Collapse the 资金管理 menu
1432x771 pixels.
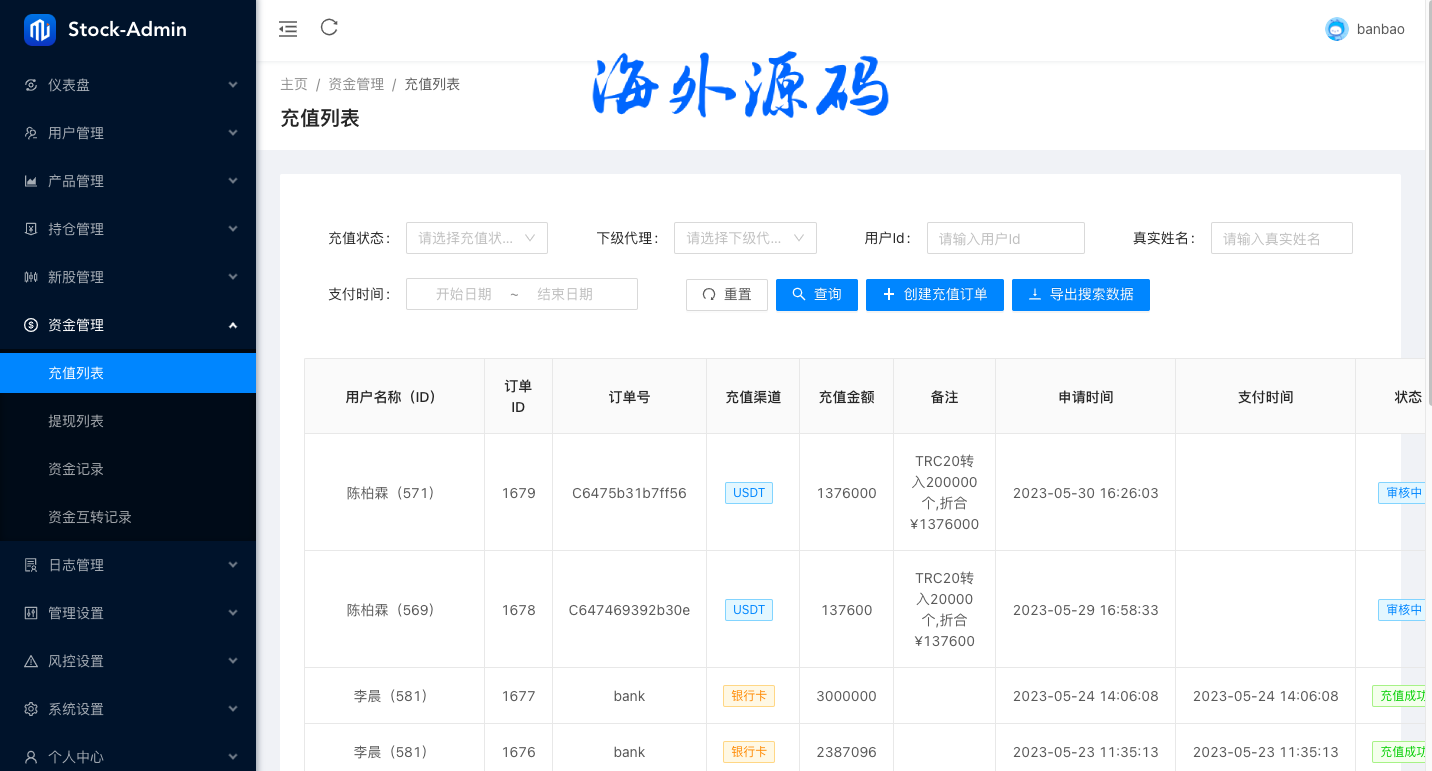point(128,325)
